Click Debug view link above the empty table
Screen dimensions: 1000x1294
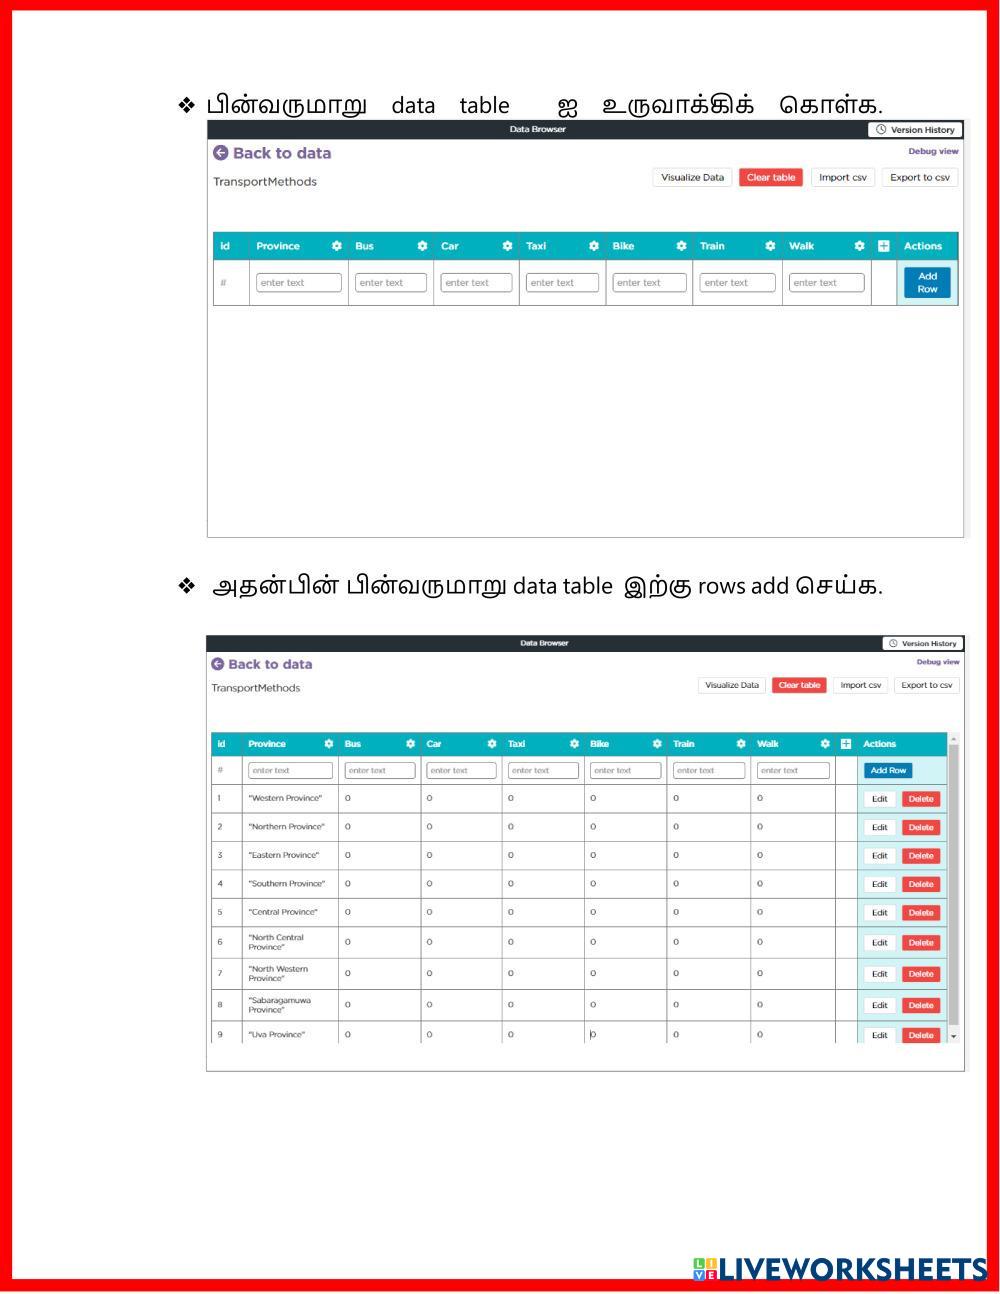pos(932,152)
